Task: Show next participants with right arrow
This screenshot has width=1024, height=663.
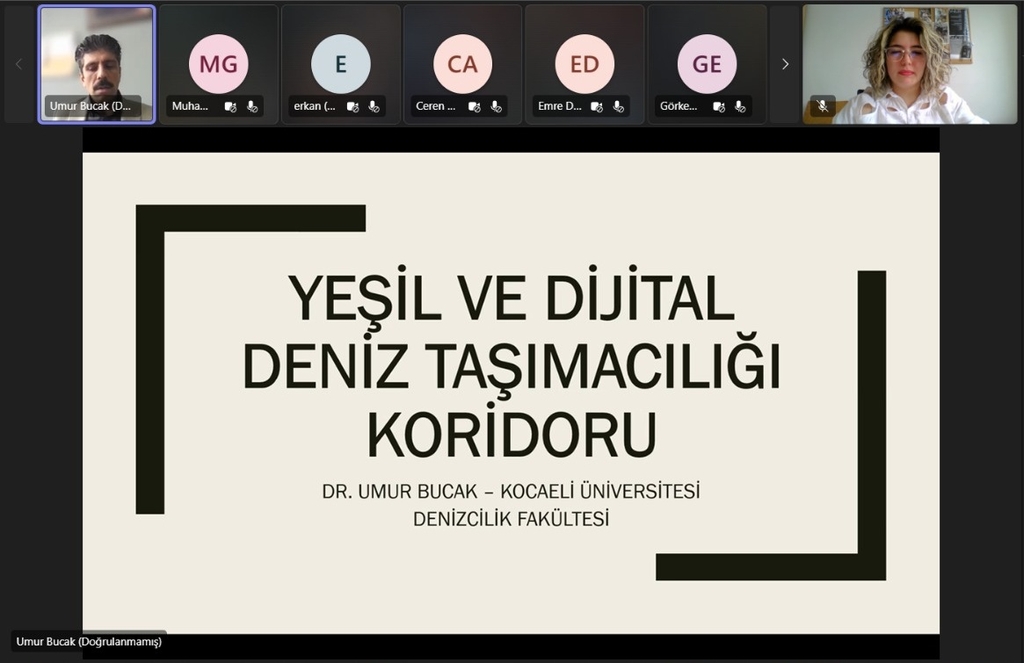Action: 785,64
